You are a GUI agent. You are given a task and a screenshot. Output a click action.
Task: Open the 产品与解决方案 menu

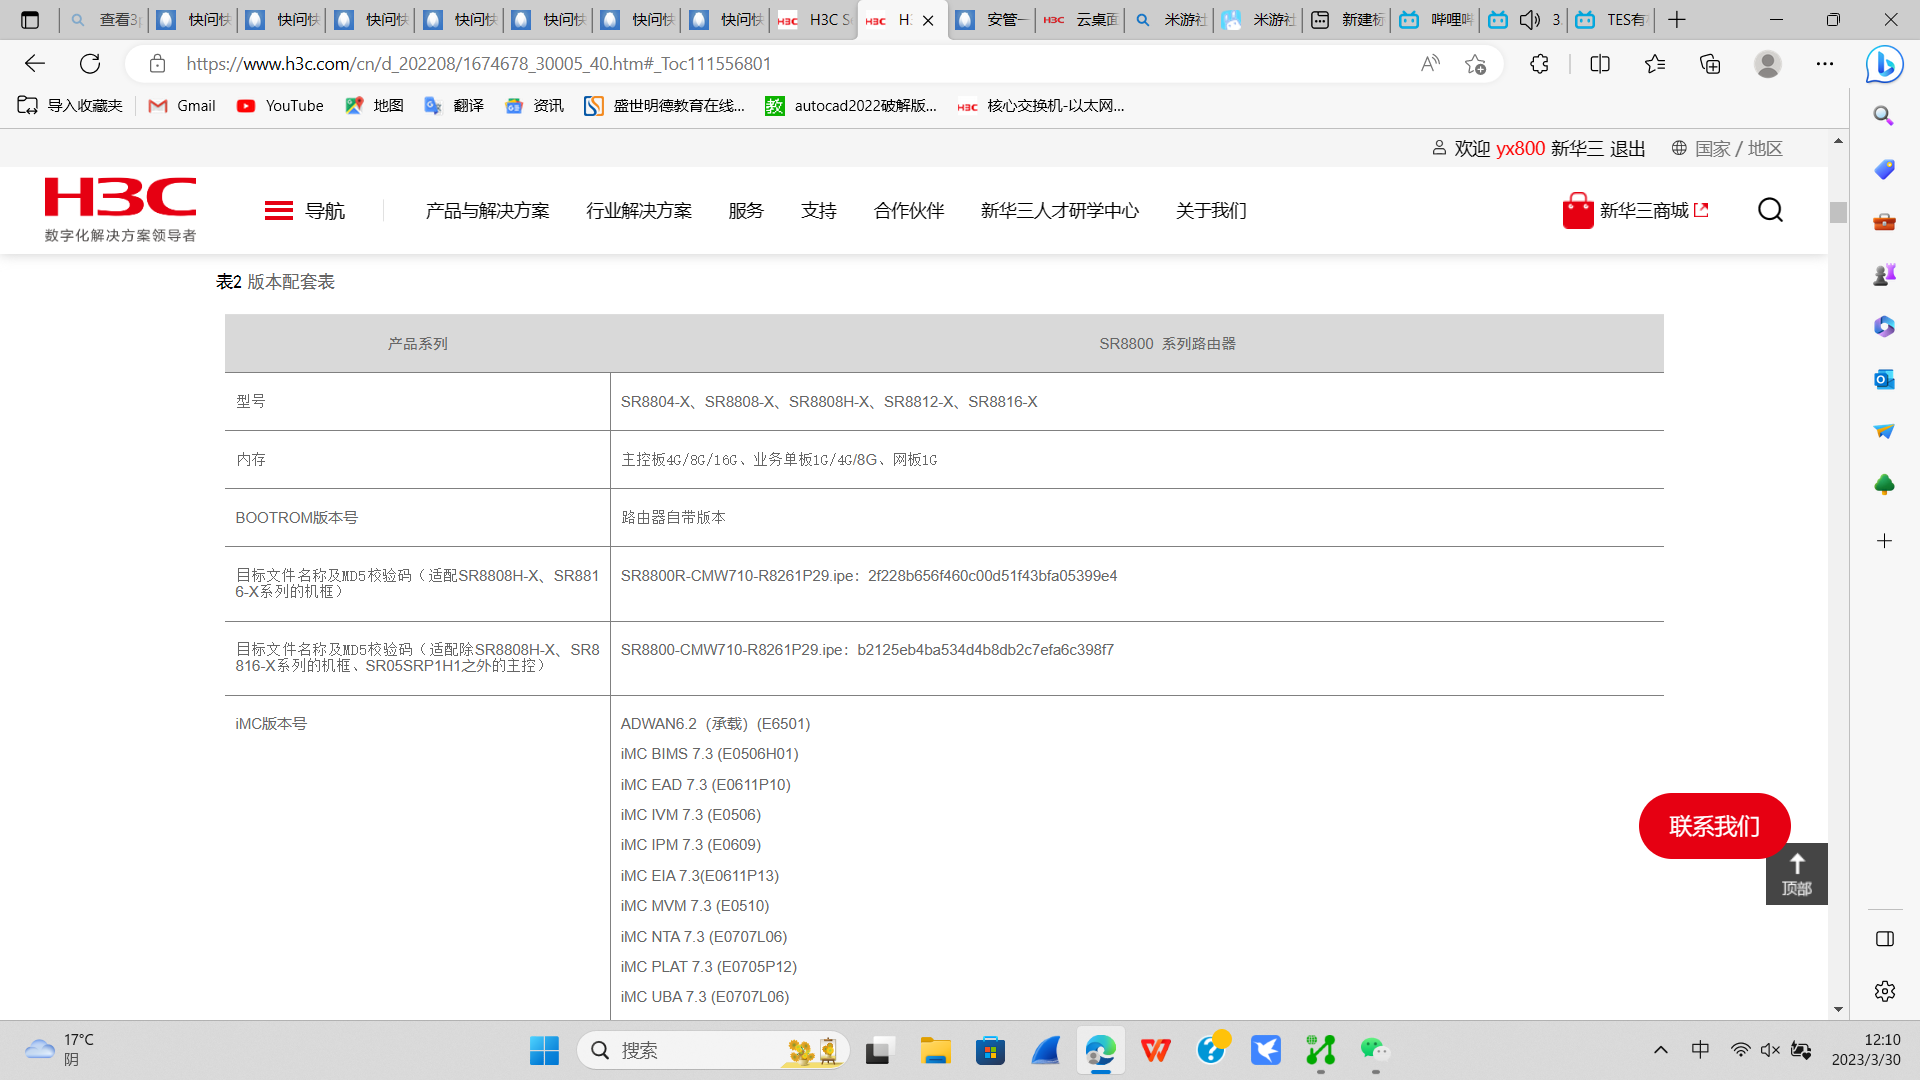(487, 210)
